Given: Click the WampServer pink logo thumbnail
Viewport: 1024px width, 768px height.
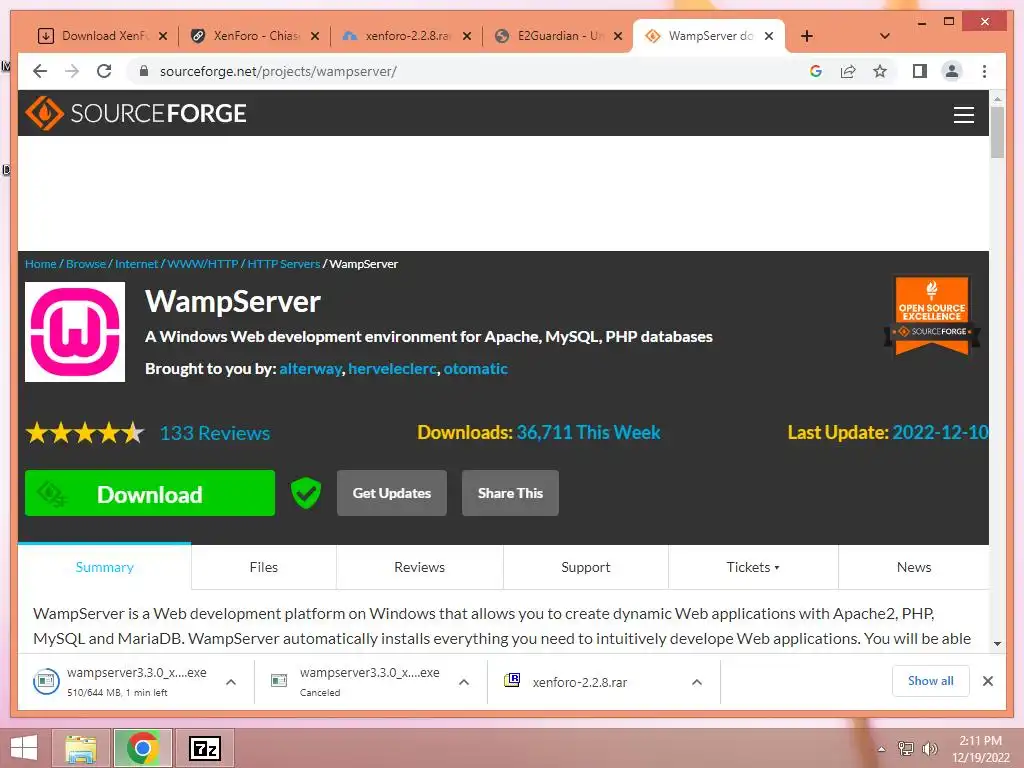Looking at the screenshot, I should click(x=75, y=332).
